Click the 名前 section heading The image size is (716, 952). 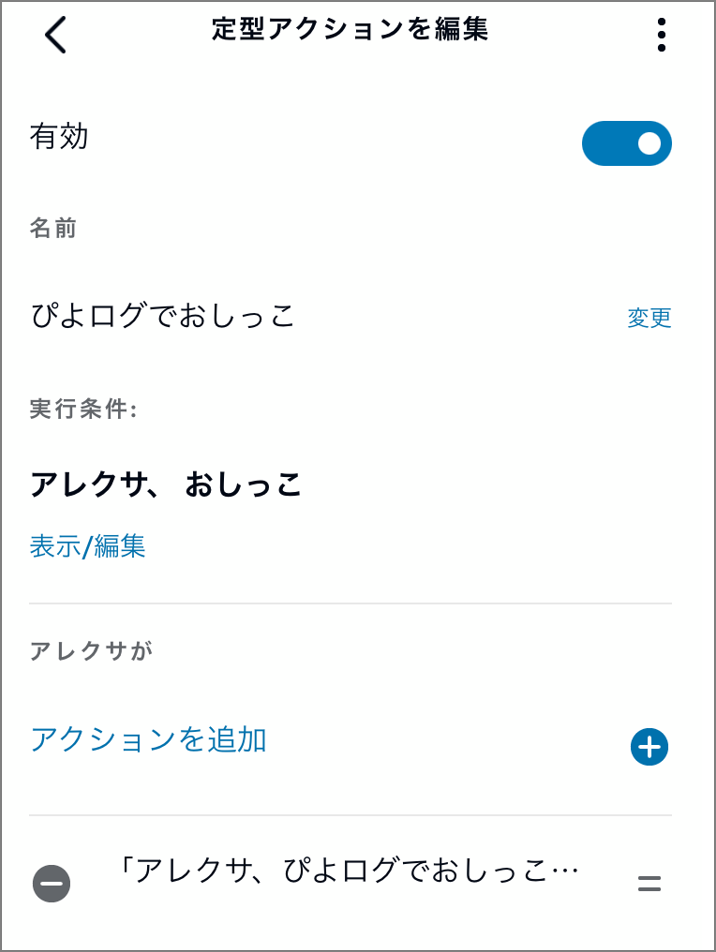tap(54, 229)
